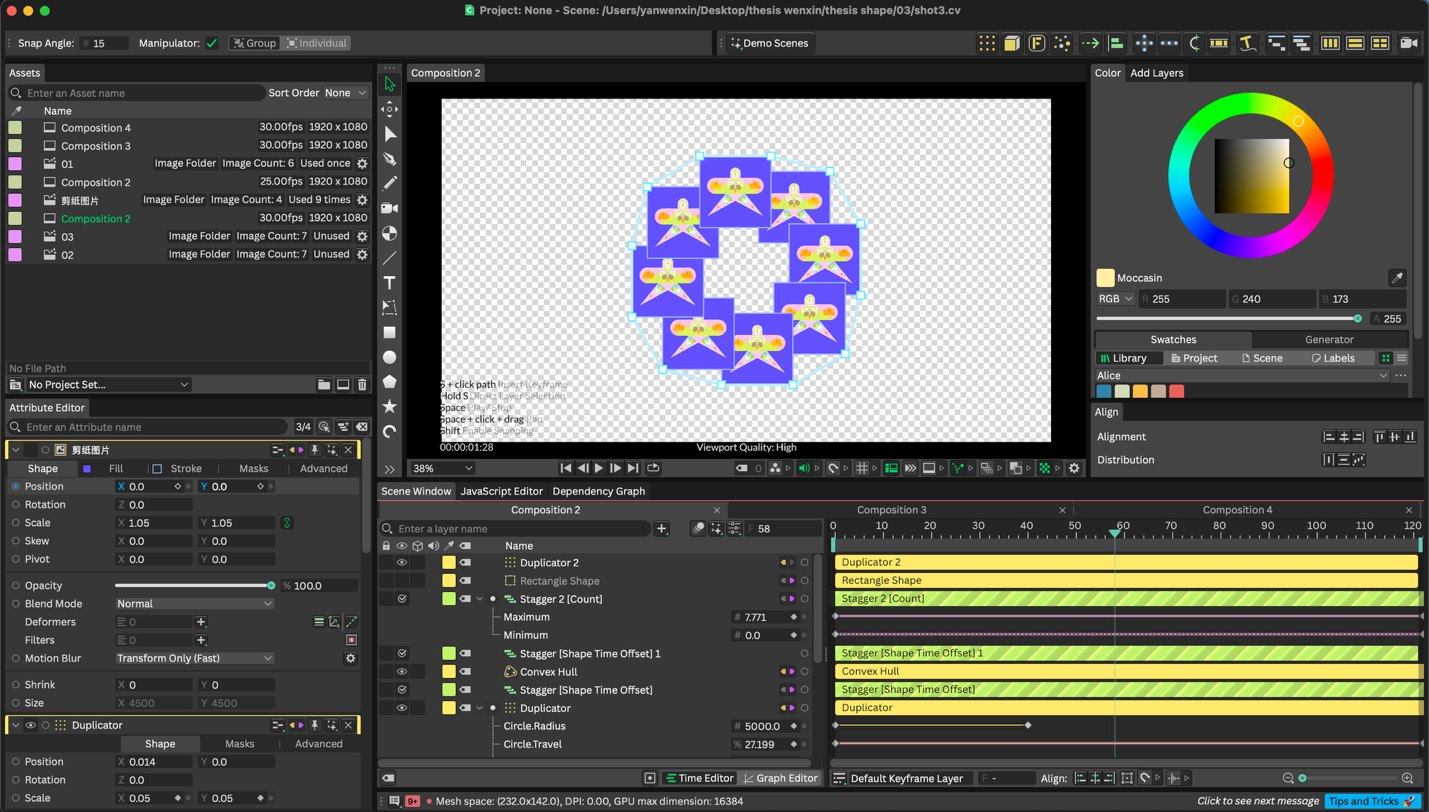
Task: Open the Sort Order dropdown
Action: (x=346, y=93)
